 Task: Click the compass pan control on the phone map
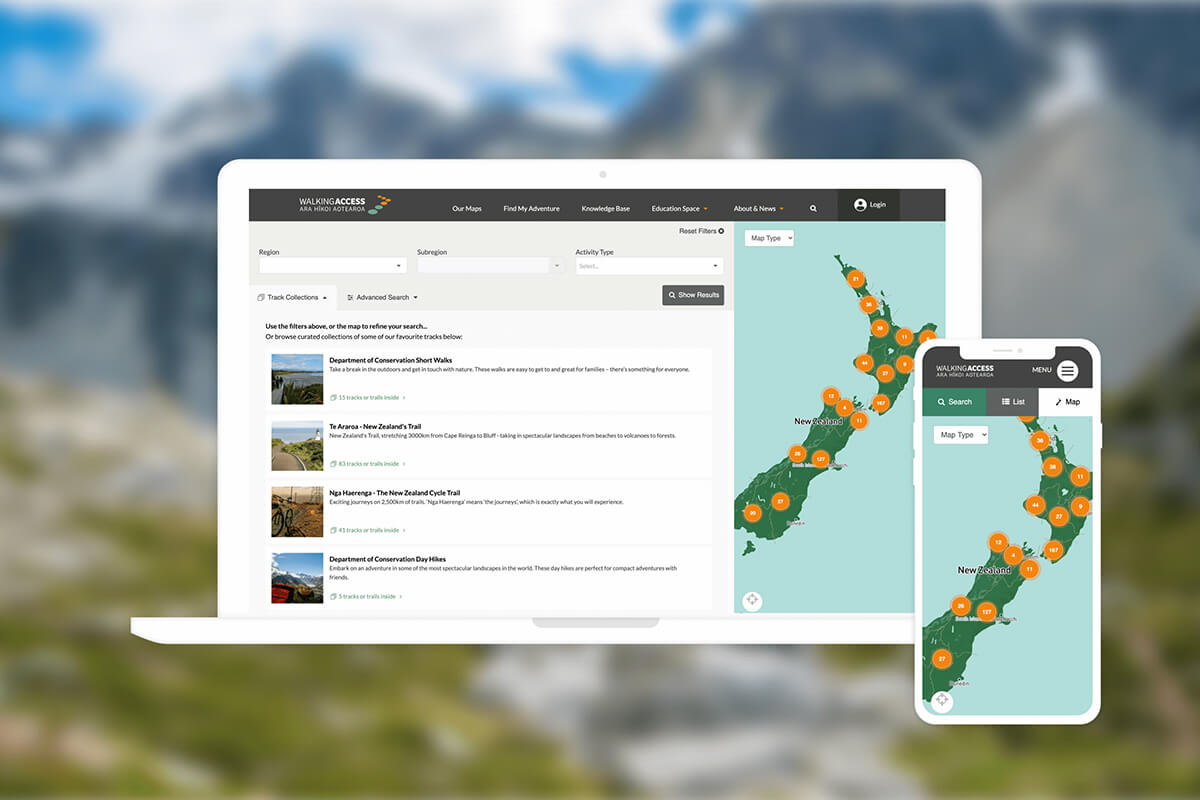point(941,701)
